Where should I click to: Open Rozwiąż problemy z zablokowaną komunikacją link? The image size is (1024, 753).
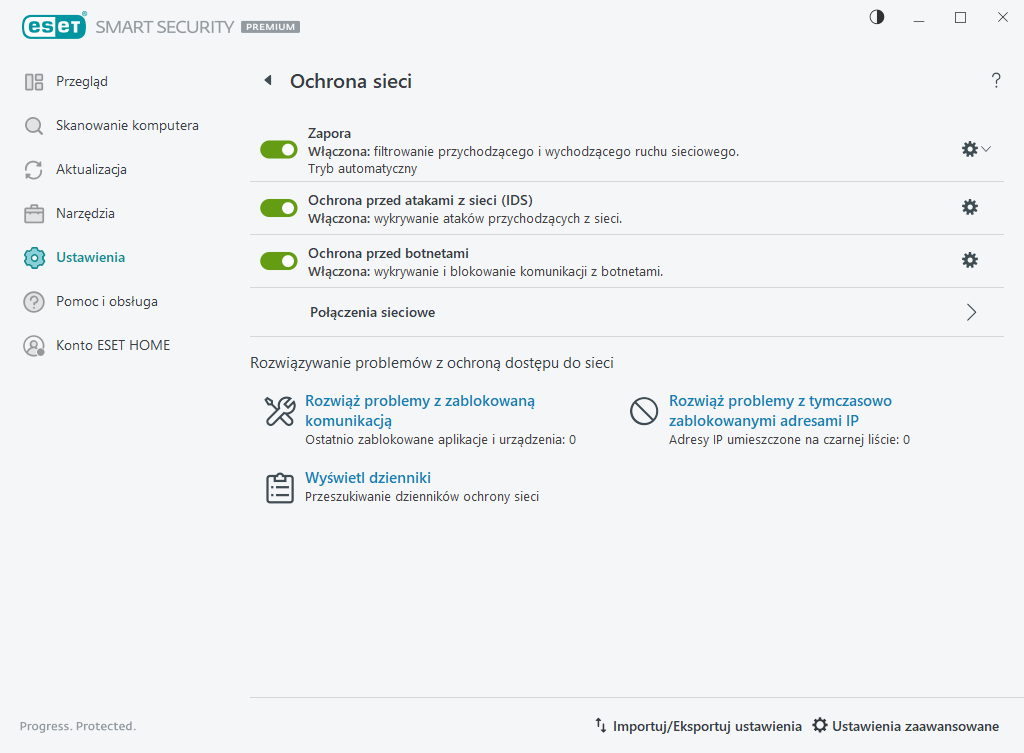[420, 410]
